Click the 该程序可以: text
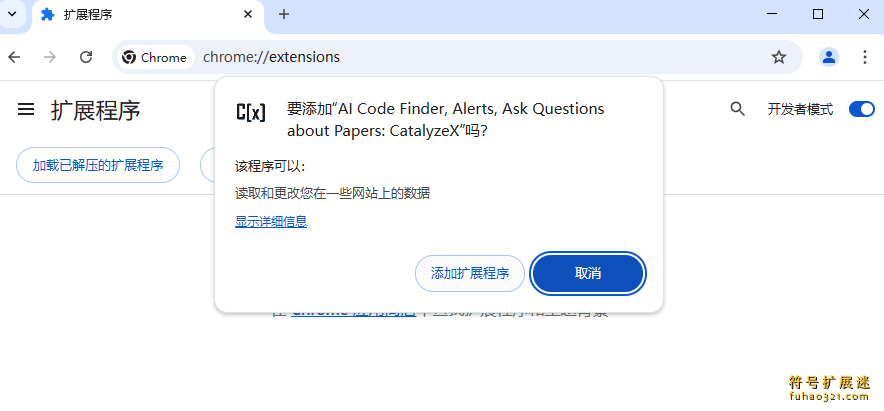The height and width of the screenshot is (411, 884). click(x=271, y=166)
